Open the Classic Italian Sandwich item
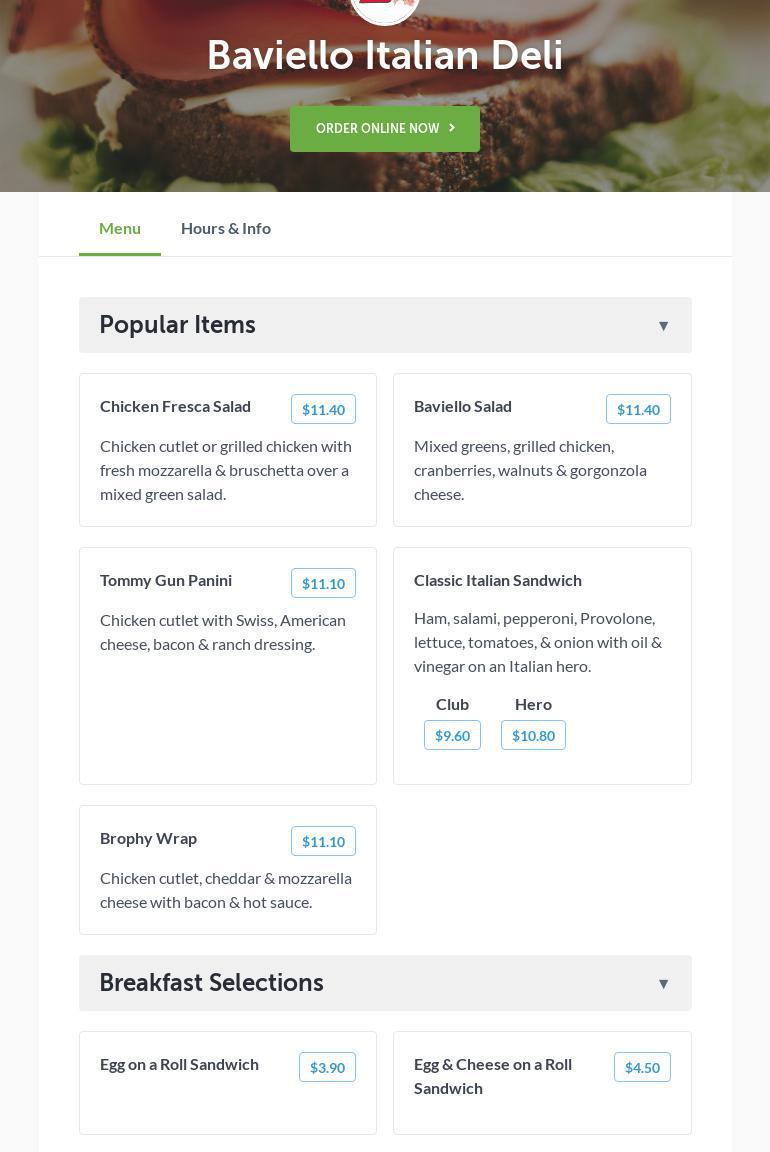Viewport: 770px width, 1152px height. 498,580
